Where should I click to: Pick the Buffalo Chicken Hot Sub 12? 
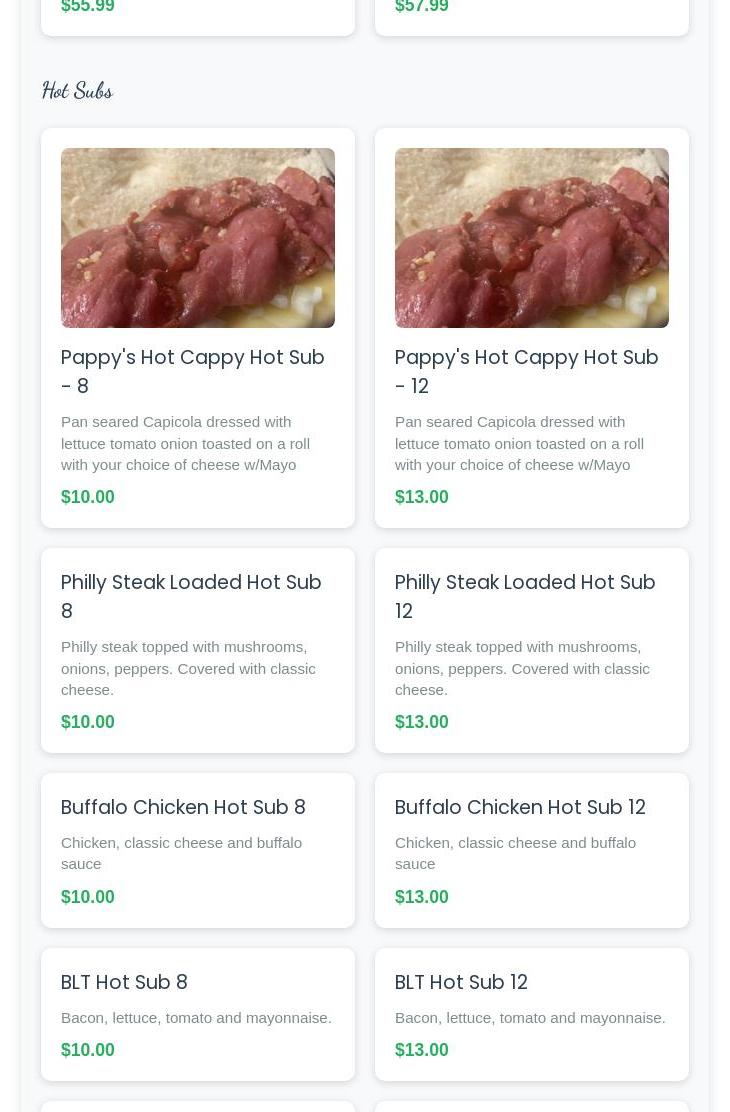[520, 807]
